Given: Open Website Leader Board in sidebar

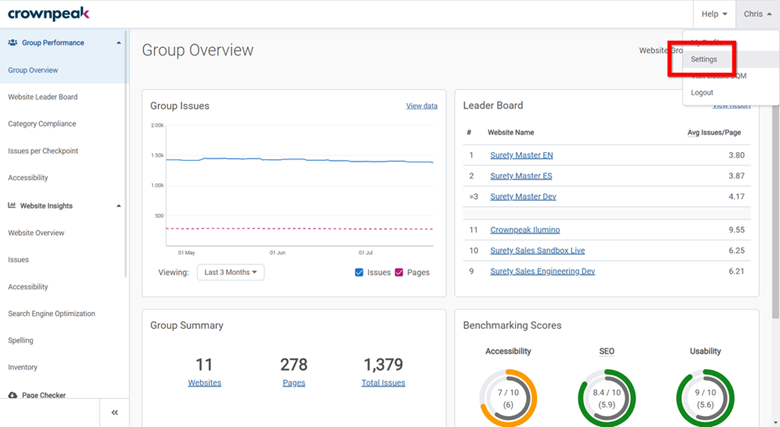Looking at the screenshot, I should pyautogui.click(x=43, y=97).
